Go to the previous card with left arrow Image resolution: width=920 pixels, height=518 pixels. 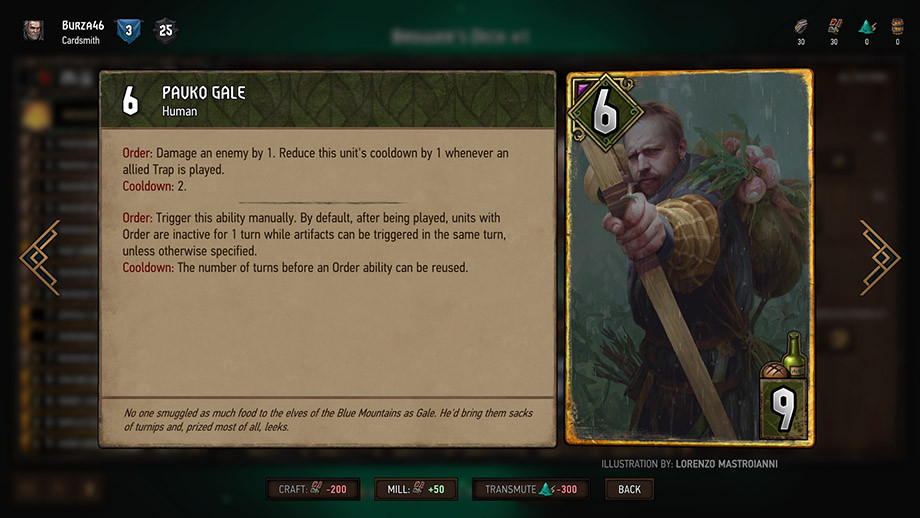(x=40, y=258)
